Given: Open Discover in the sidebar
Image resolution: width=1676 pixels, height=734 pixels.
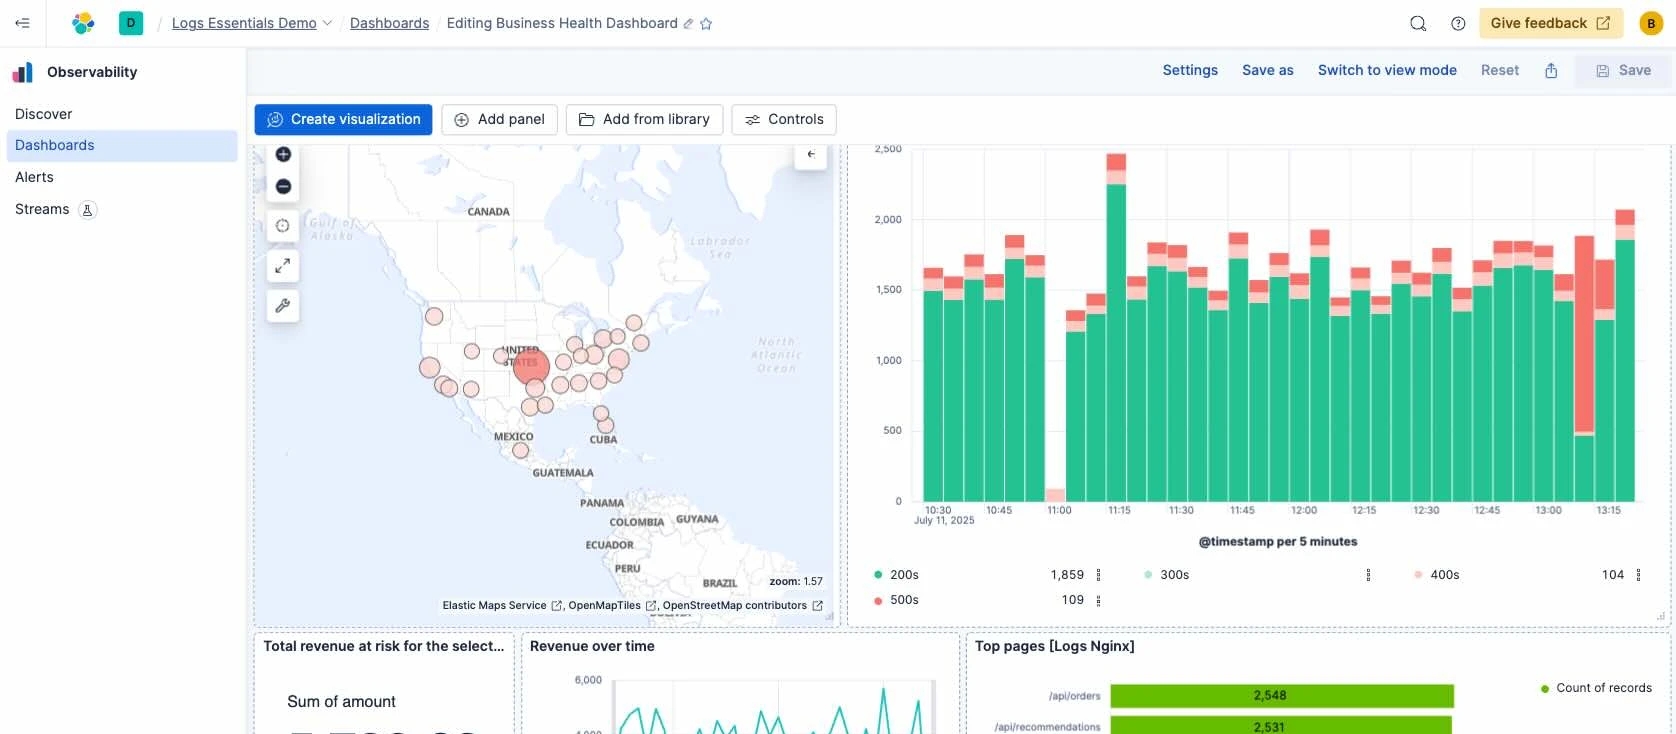Looking at the screenshot, I should click(44, 114).
